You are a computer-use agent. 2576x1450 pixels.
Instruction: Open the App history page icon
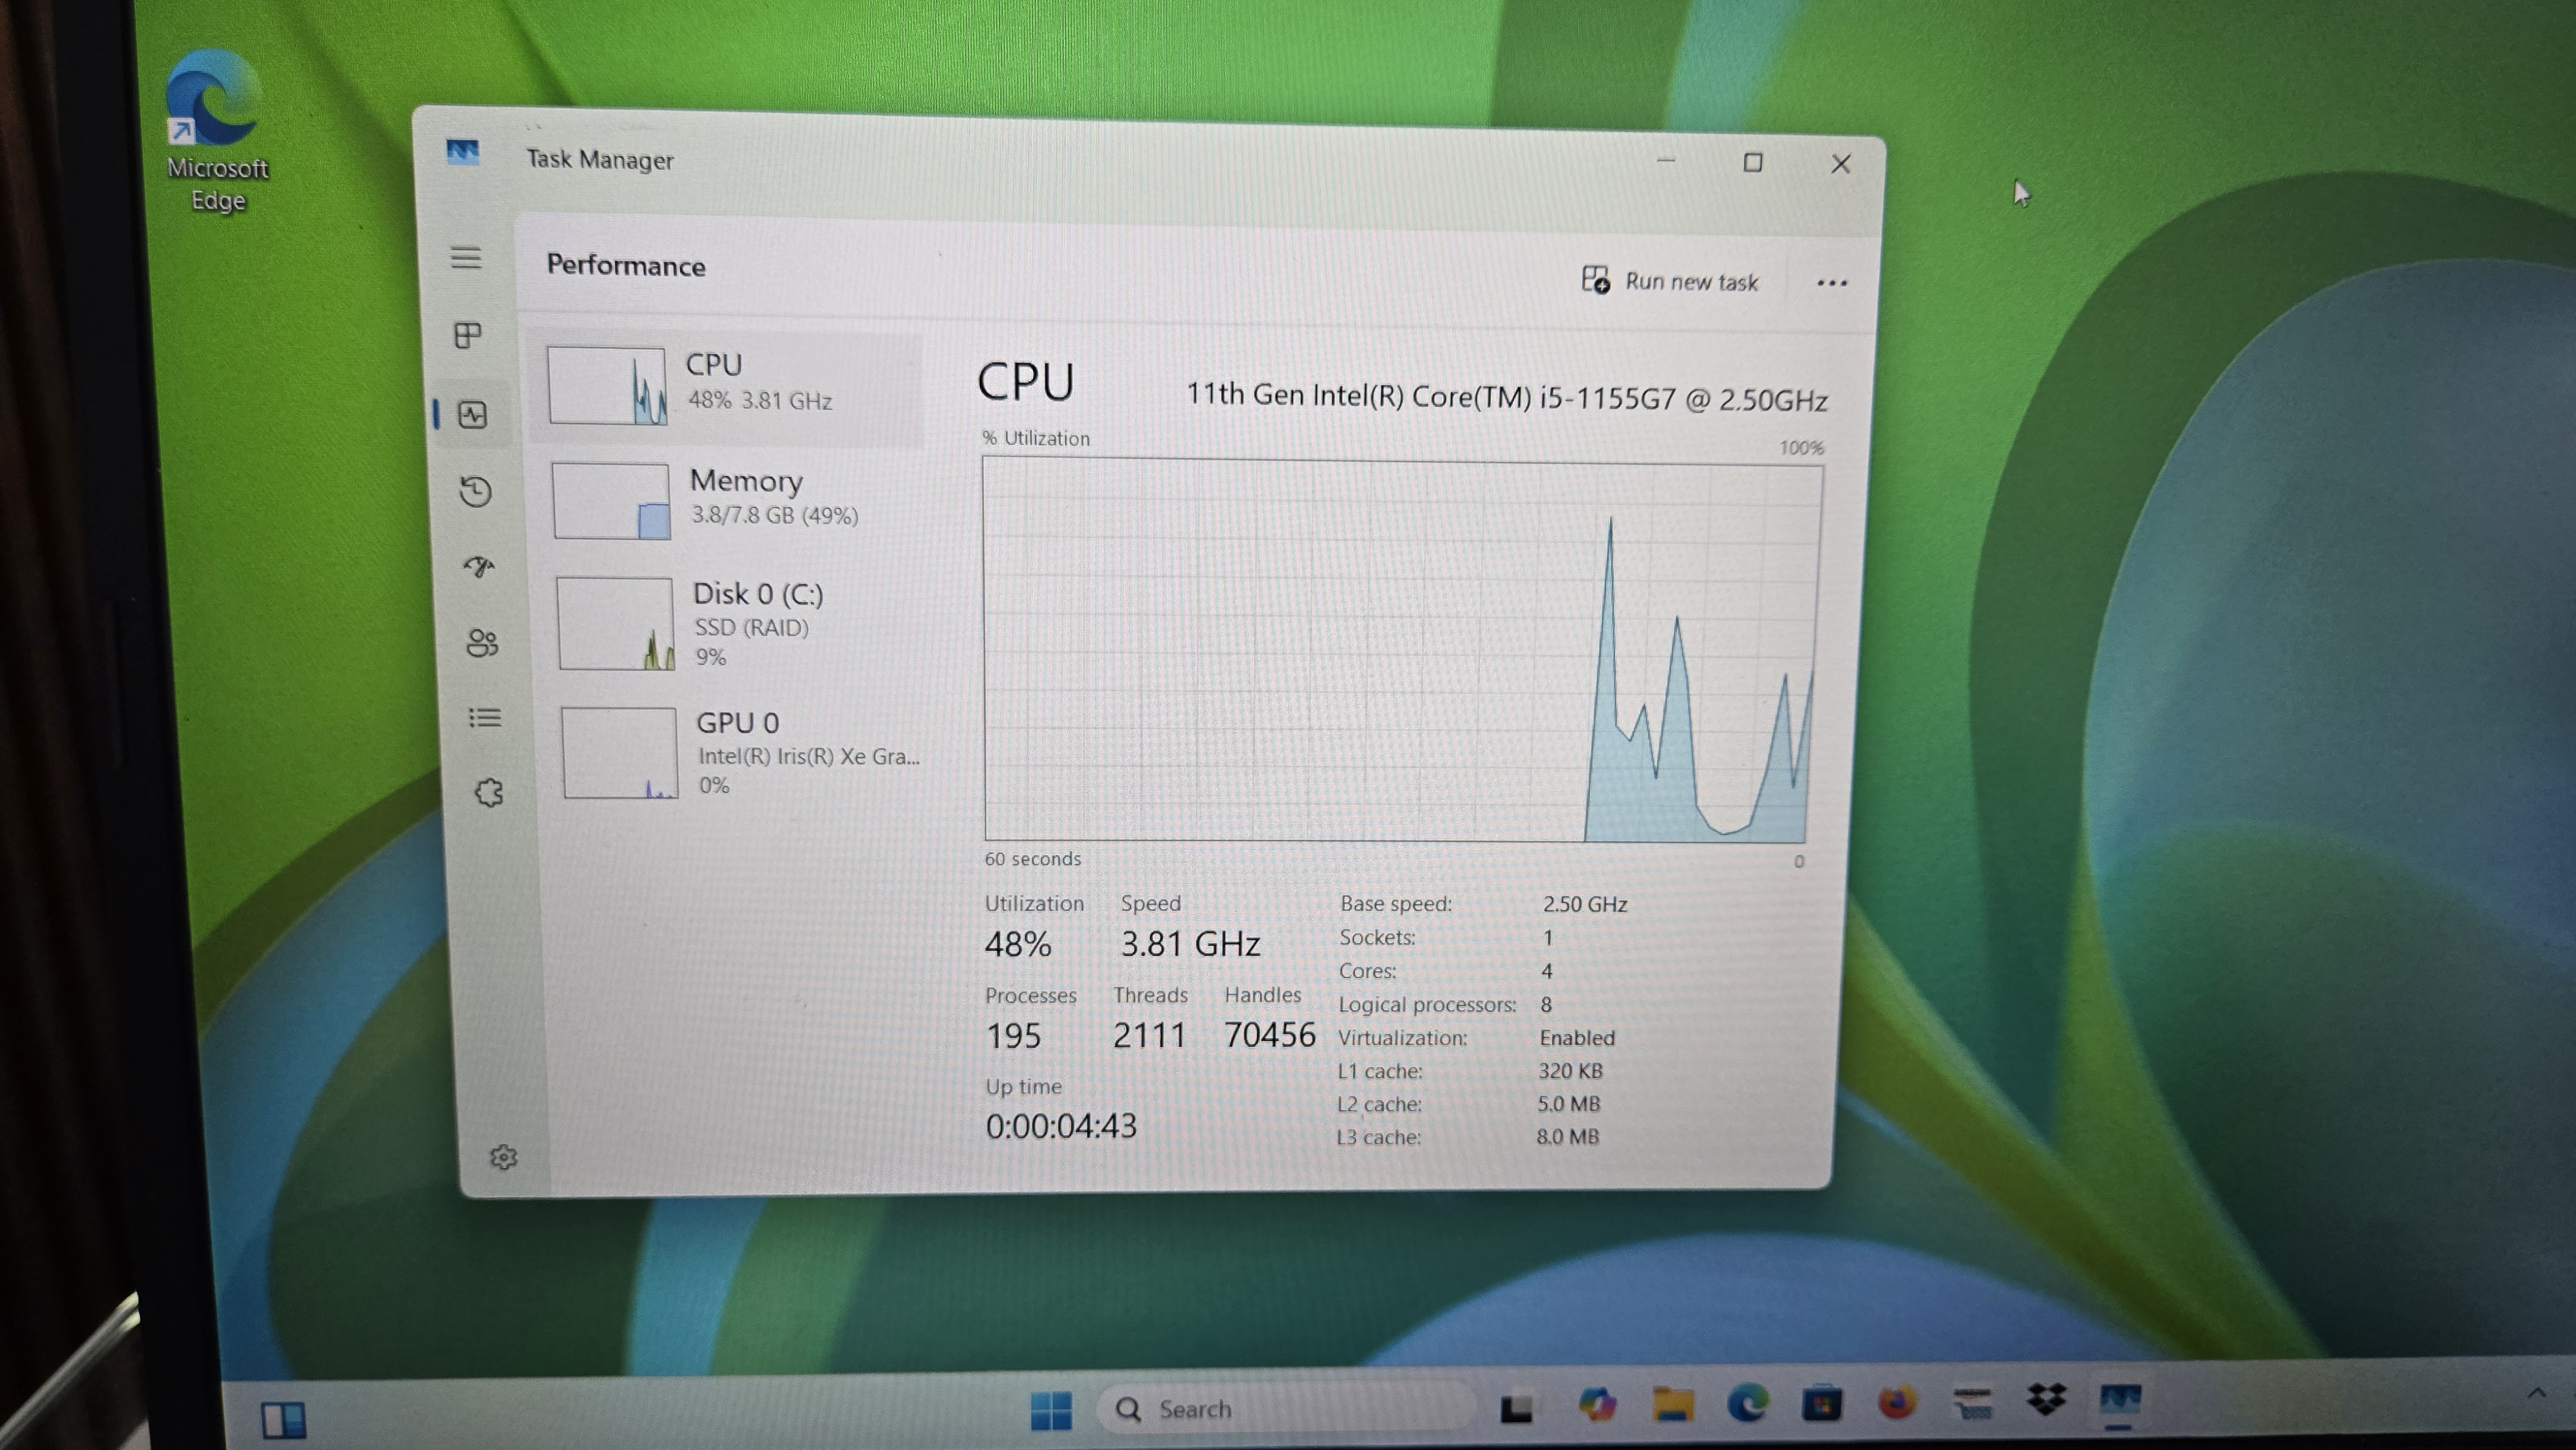tap(476, 491)
